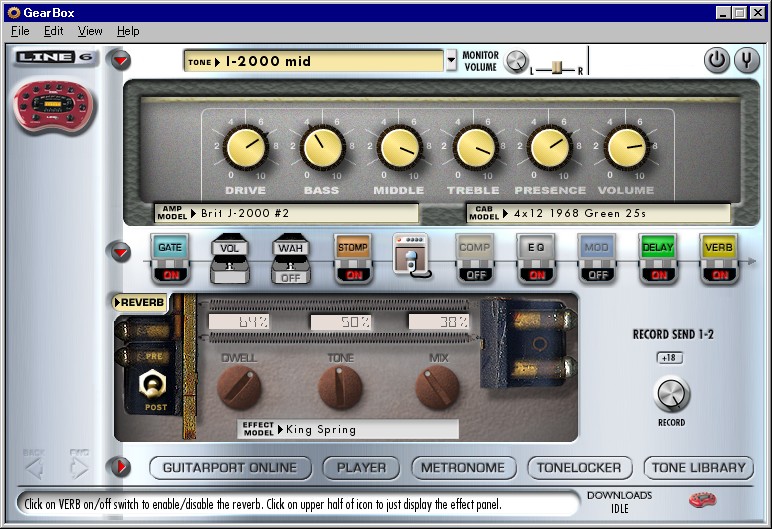This screenshot has height=529, width=772.
Task: Click the Dwell 64% value field
Action: click(239, 322)
